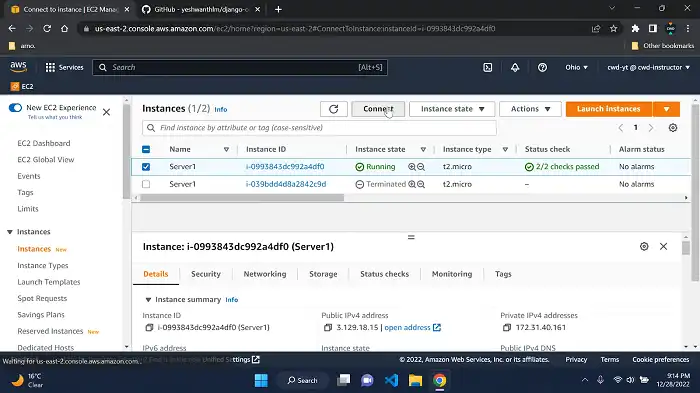Click the instance filter search field

pos(319,128)
